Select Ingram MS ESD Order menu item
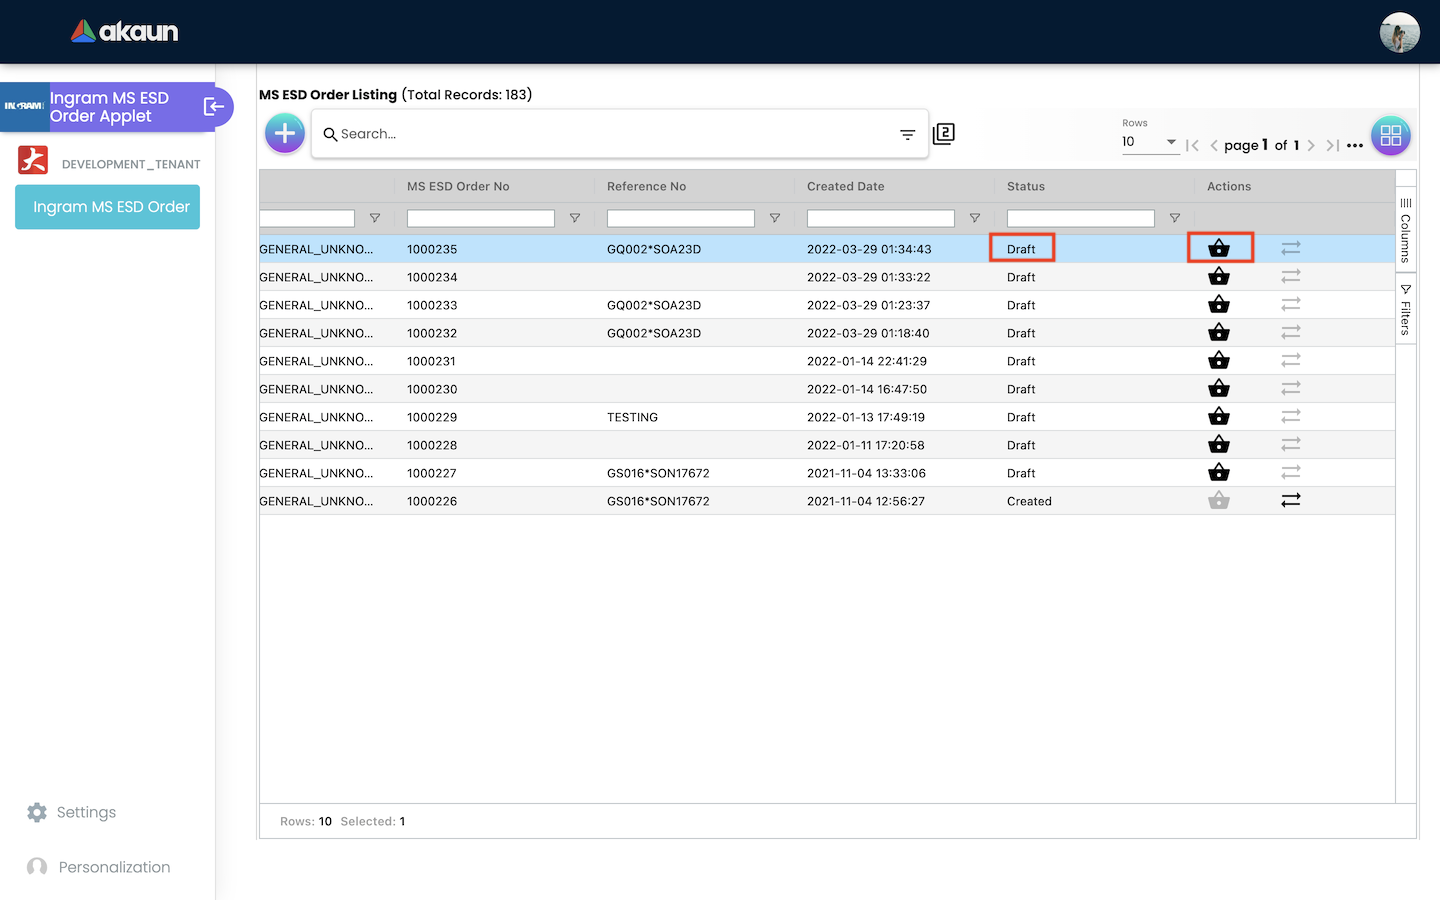Viewport: 1440px width, 900px height. coord(108,207)
